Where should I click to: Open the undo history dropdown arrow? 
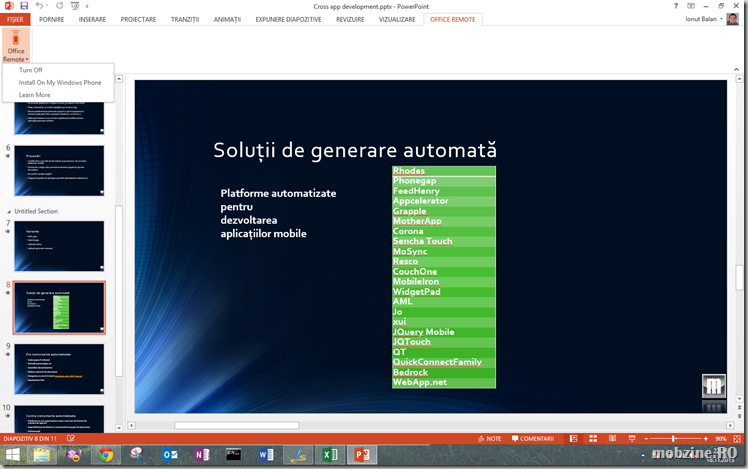pos(47,6)
